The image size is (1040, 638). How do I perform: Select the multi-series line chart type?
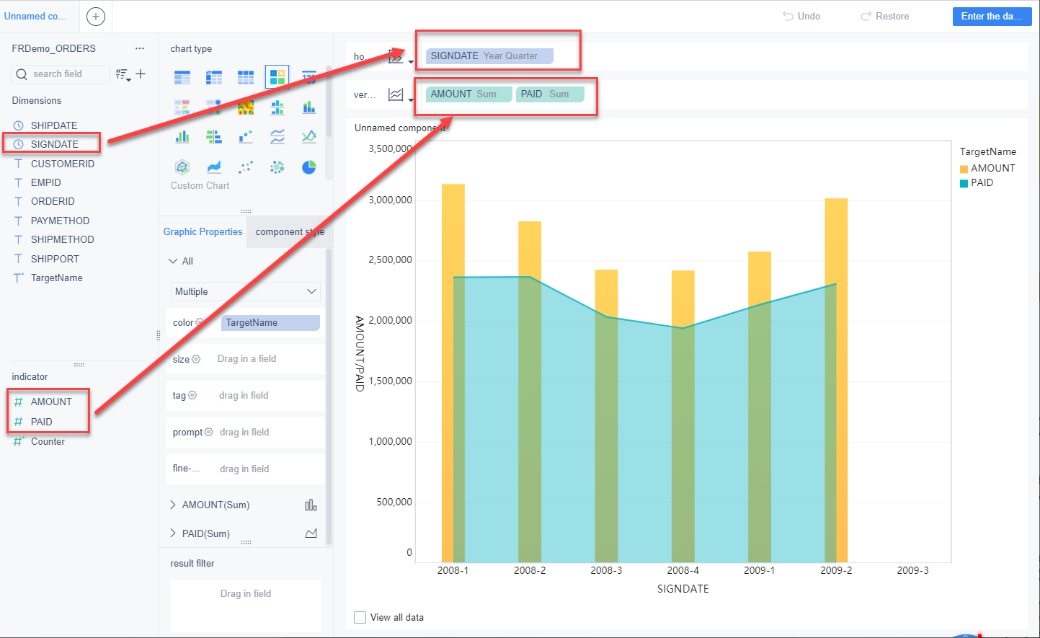[309, 137]
